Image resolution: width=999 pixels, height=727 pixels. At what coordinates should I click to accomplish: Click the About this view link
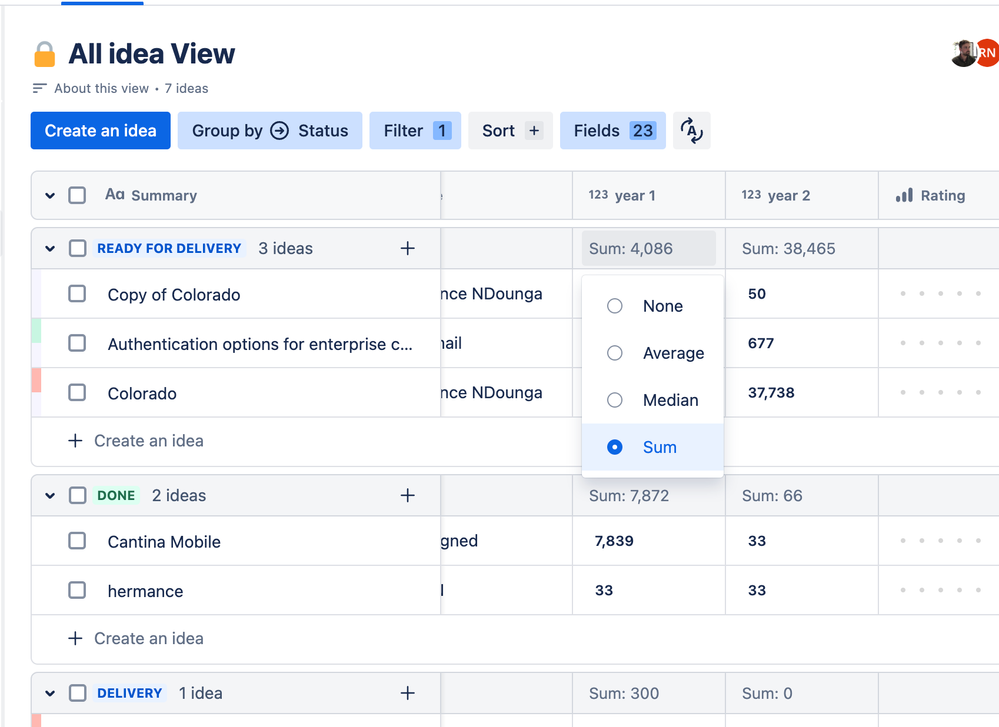click(101, 89)
